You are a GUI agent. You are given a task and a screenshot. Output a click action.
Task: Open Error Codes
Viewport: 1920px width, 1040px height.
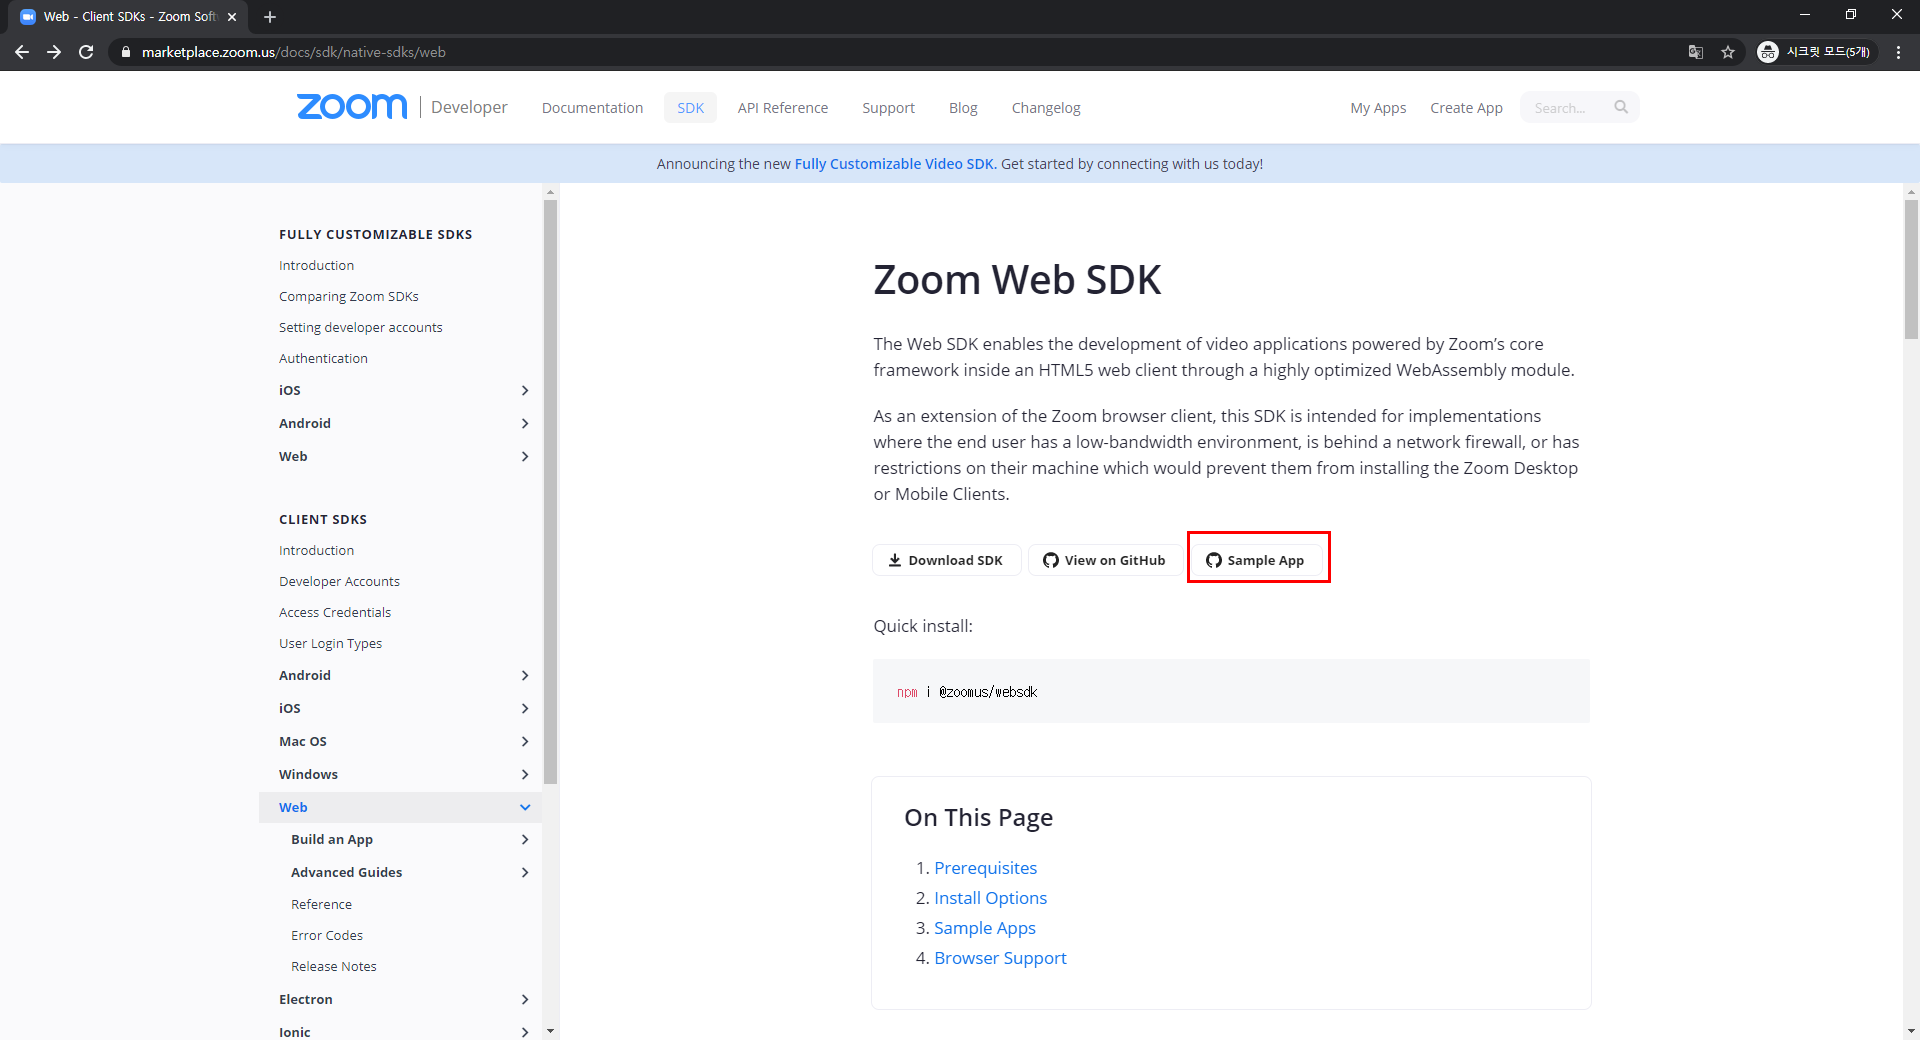pos(327,935)
